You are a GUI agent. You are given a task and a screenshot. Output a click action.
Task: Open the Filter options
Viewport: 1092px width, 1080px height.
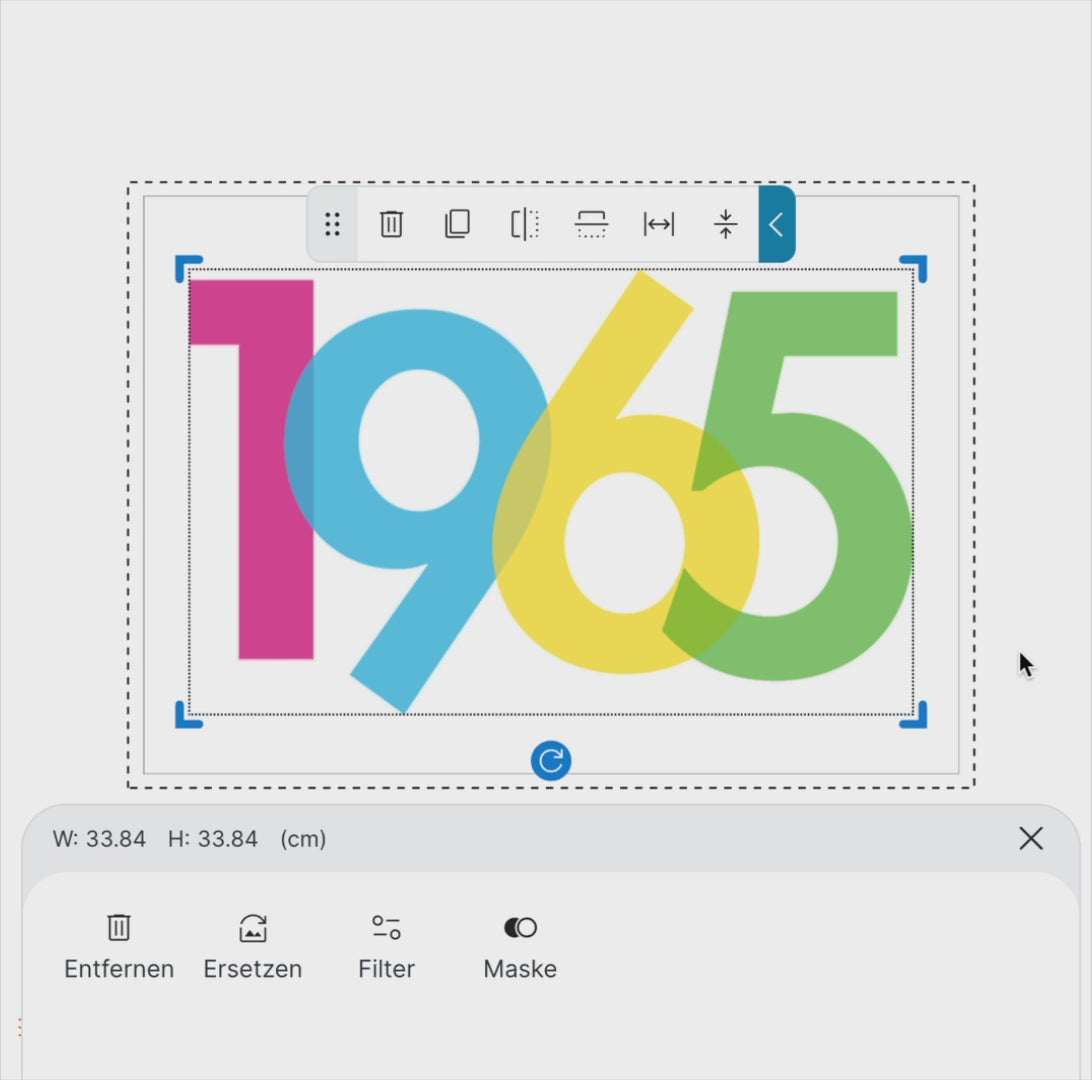(386, 946)
